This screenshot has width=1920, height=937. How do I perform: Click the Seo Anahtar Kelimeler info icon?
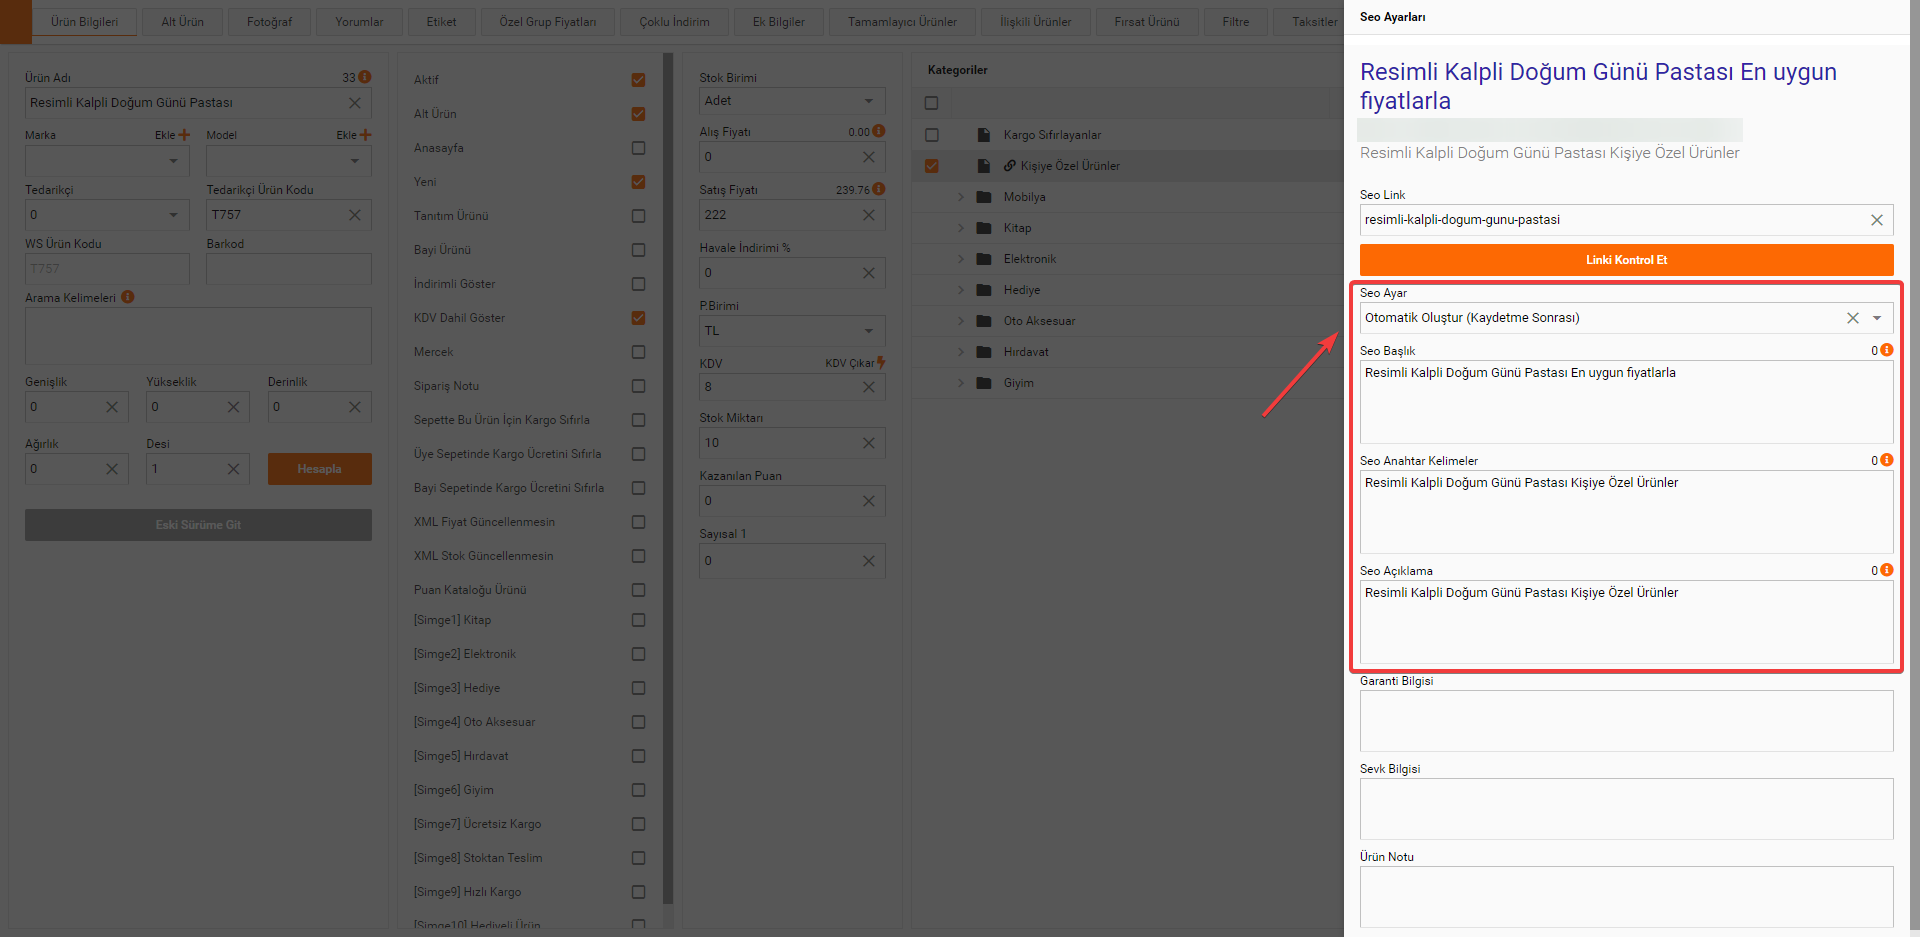pyautogui.click(x=1887, y=460)
